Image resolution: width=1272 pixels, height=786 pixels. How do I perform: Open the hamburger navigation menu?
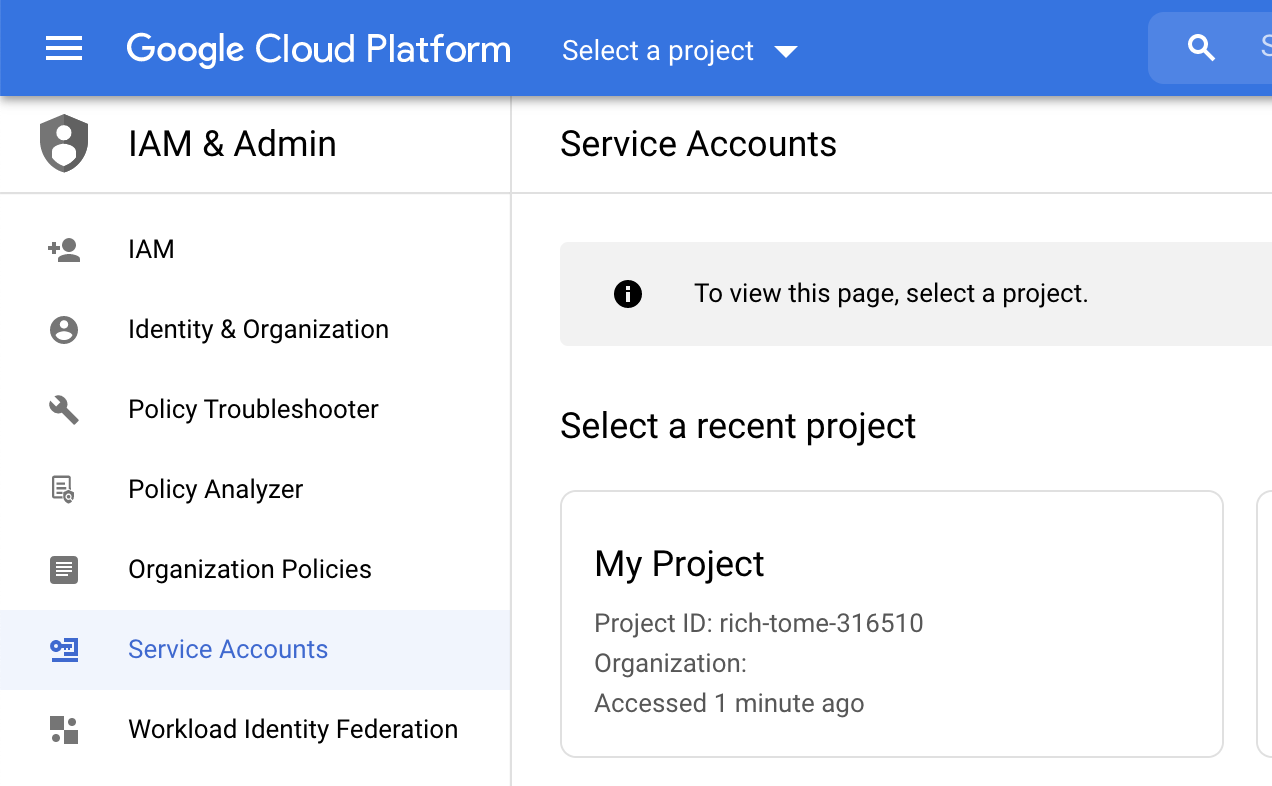64,48
